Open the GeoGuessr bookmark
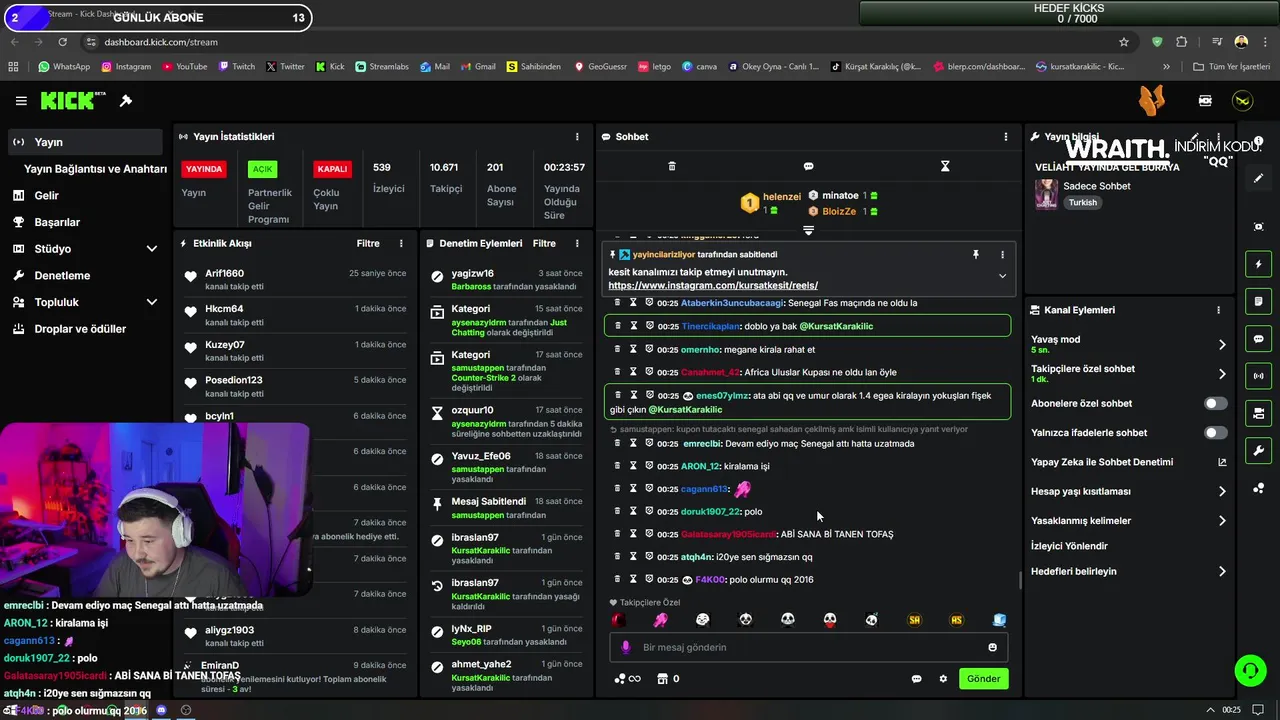 click(x=600, y=67)
